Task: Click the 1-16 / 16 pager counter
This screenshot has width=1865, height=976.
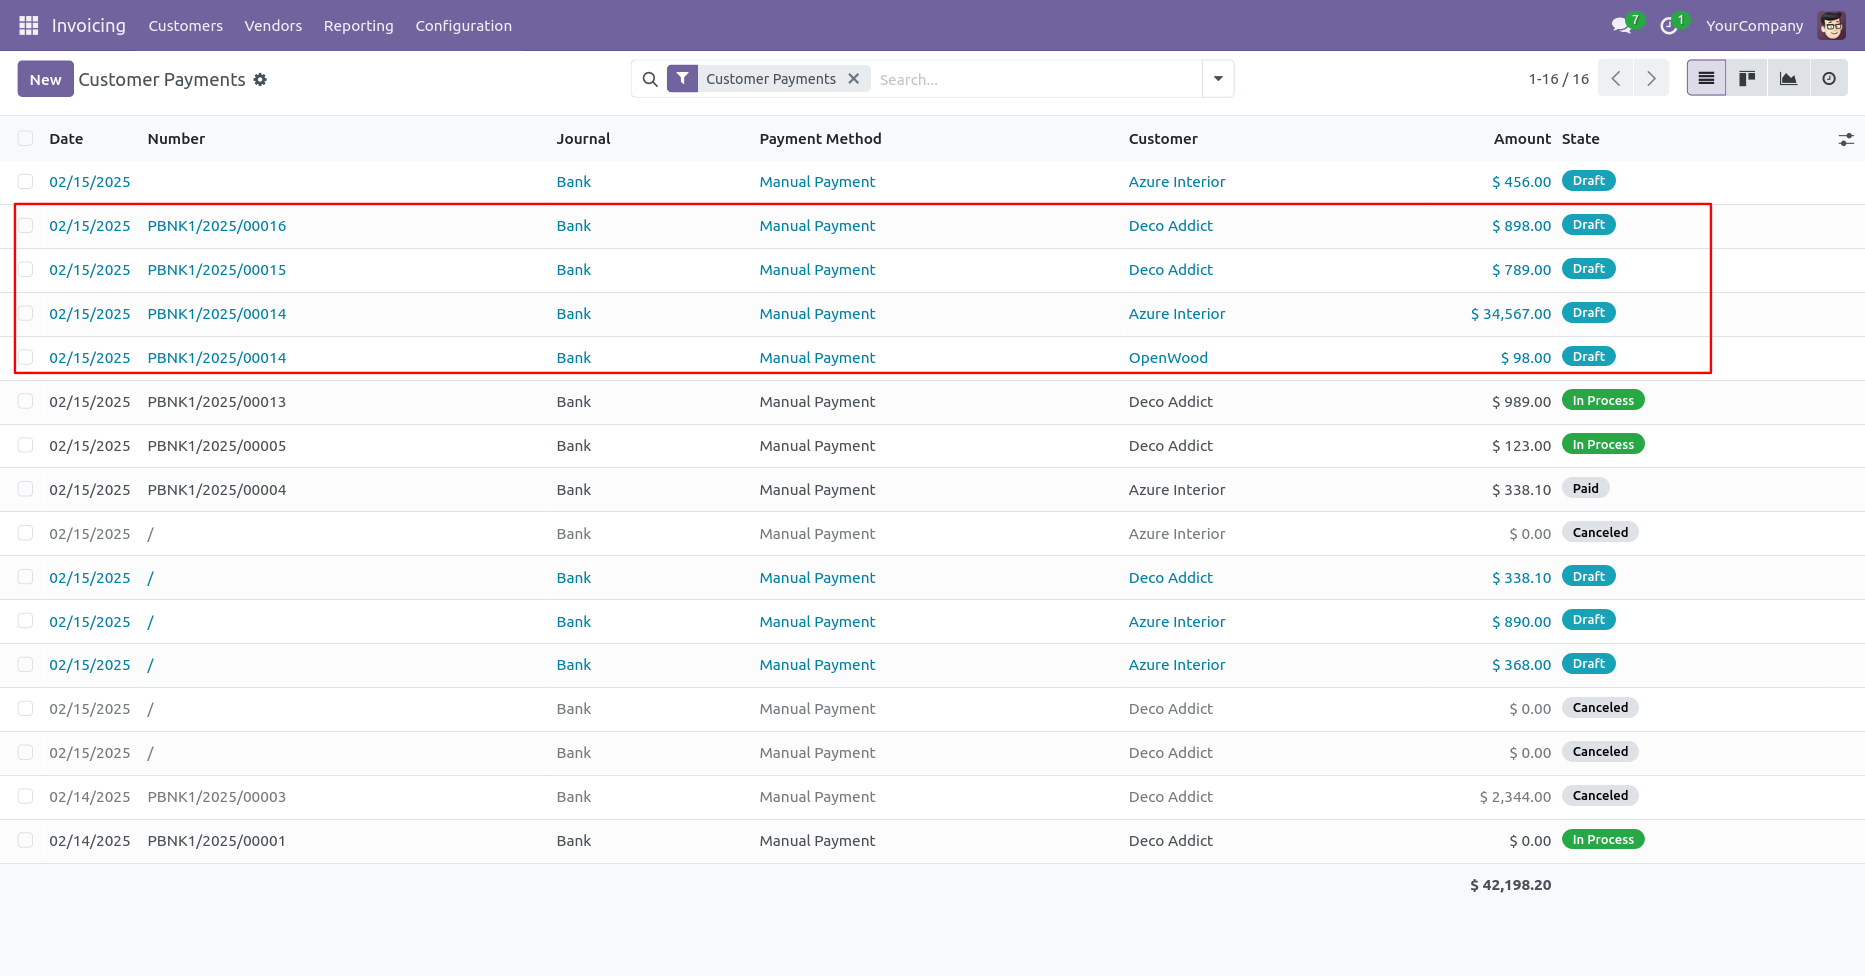Action: point(1558,79)
